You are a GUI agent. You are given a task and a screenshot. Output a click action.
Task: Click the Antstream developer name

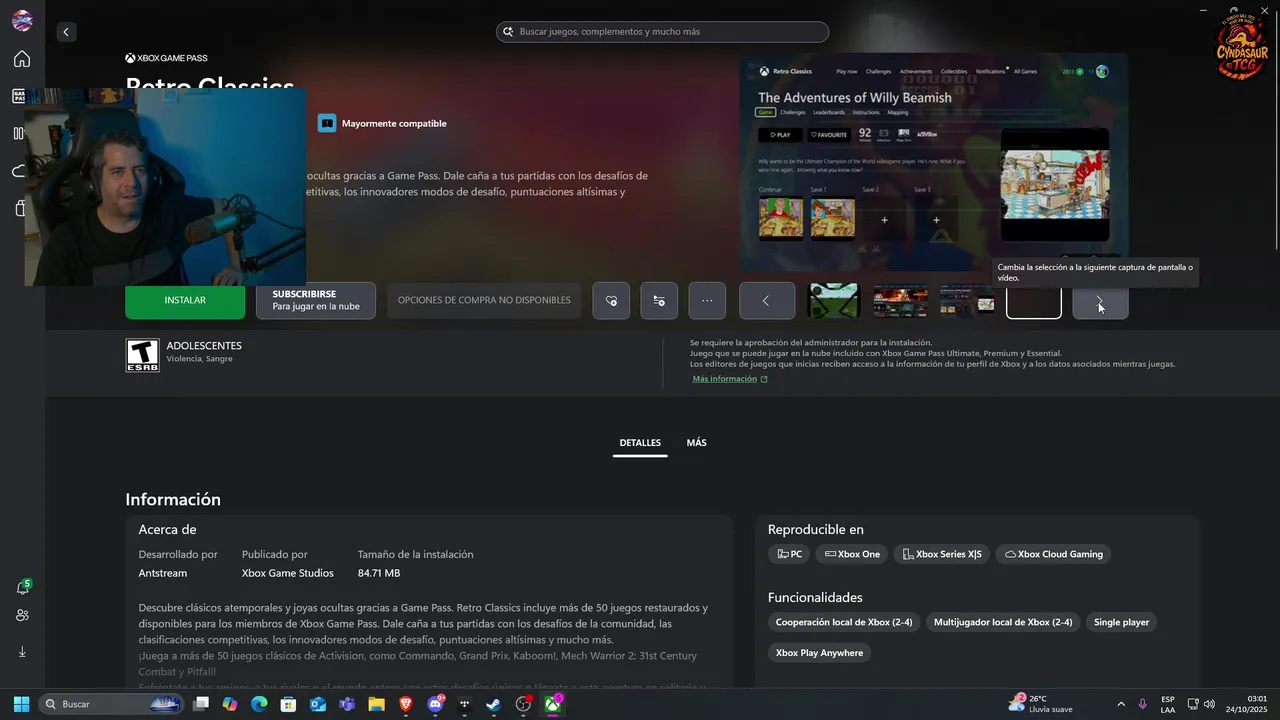click(x=163, y=573)
